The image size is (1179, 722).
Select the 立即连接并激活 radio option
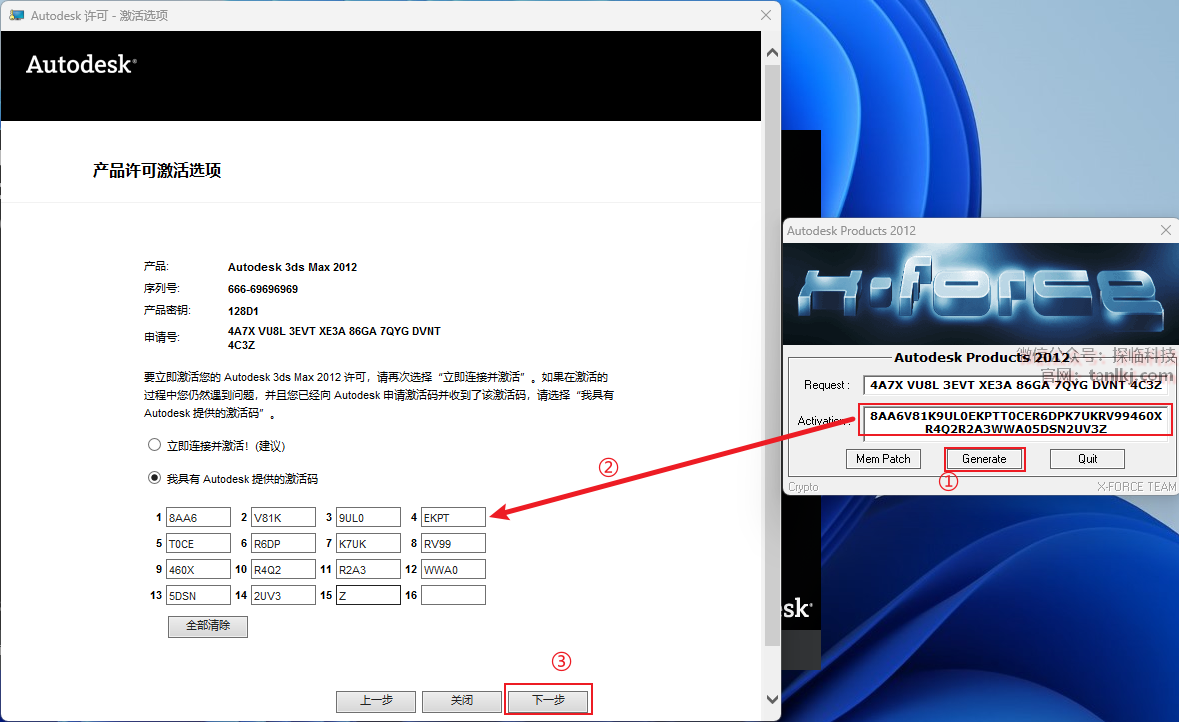[154, 445]
